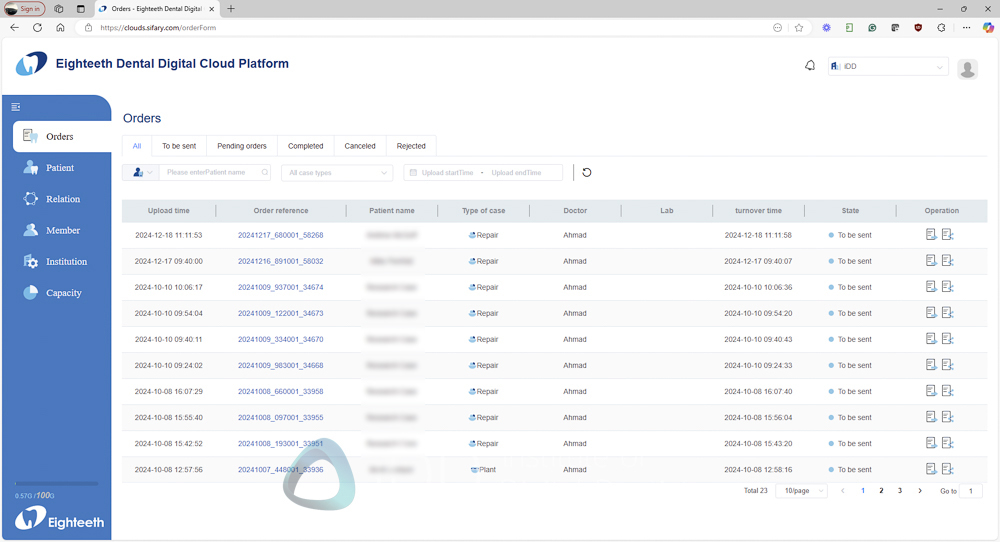
Task: Open order reference 20241009_937001_34674
Action: [x=280, y=287]
